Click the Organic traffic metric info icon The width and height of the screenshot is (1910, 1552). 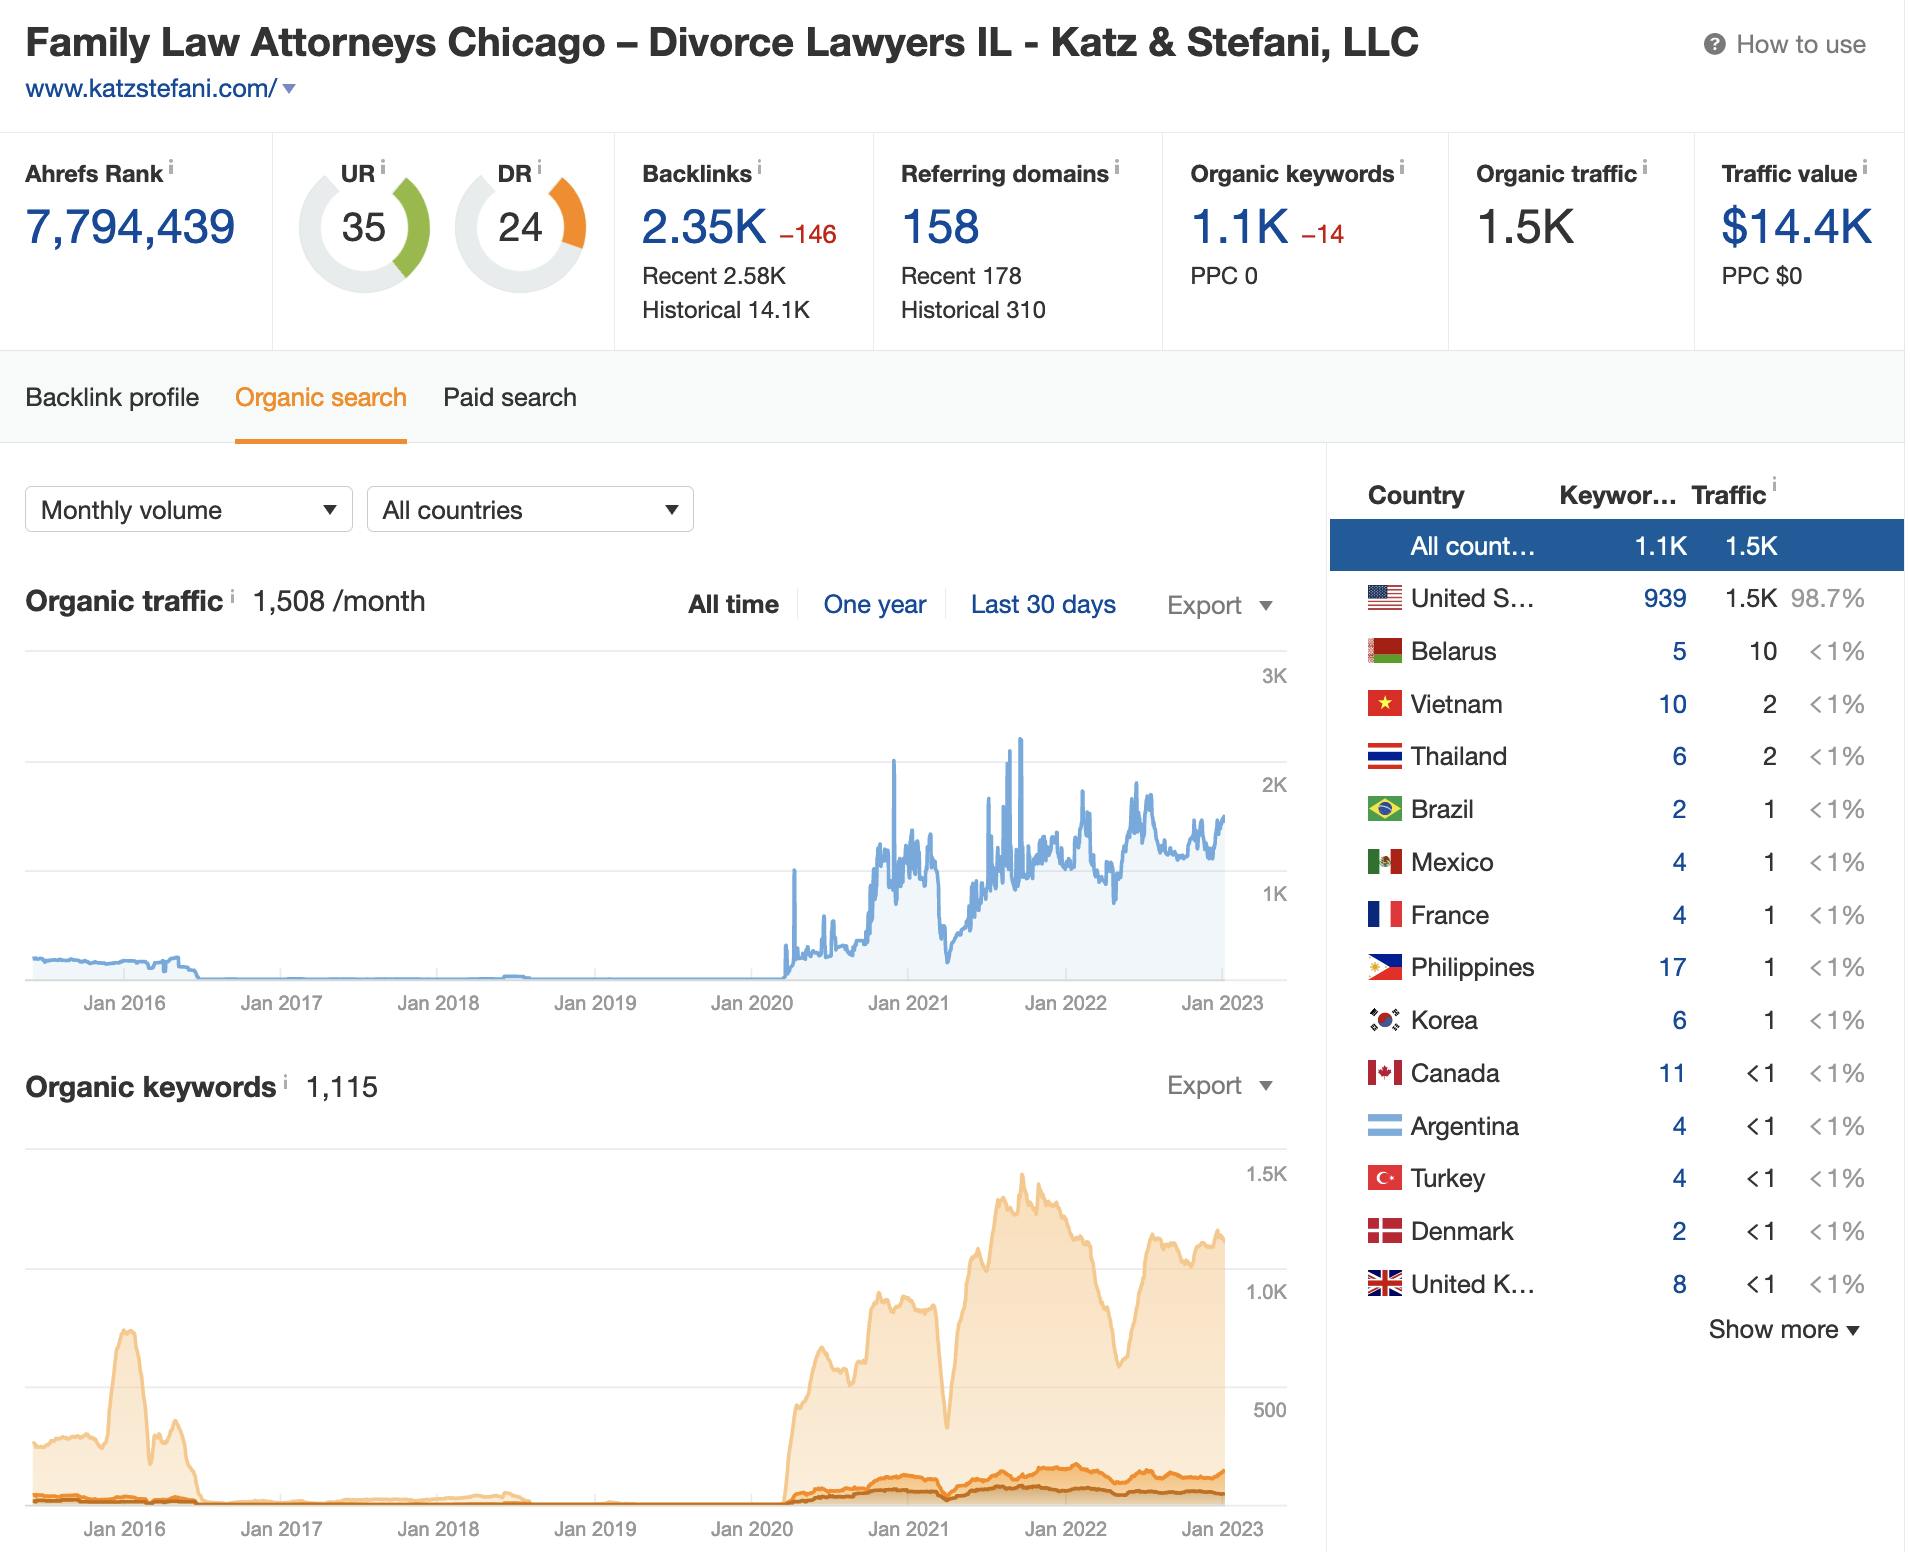click(x=1645, y=167)
